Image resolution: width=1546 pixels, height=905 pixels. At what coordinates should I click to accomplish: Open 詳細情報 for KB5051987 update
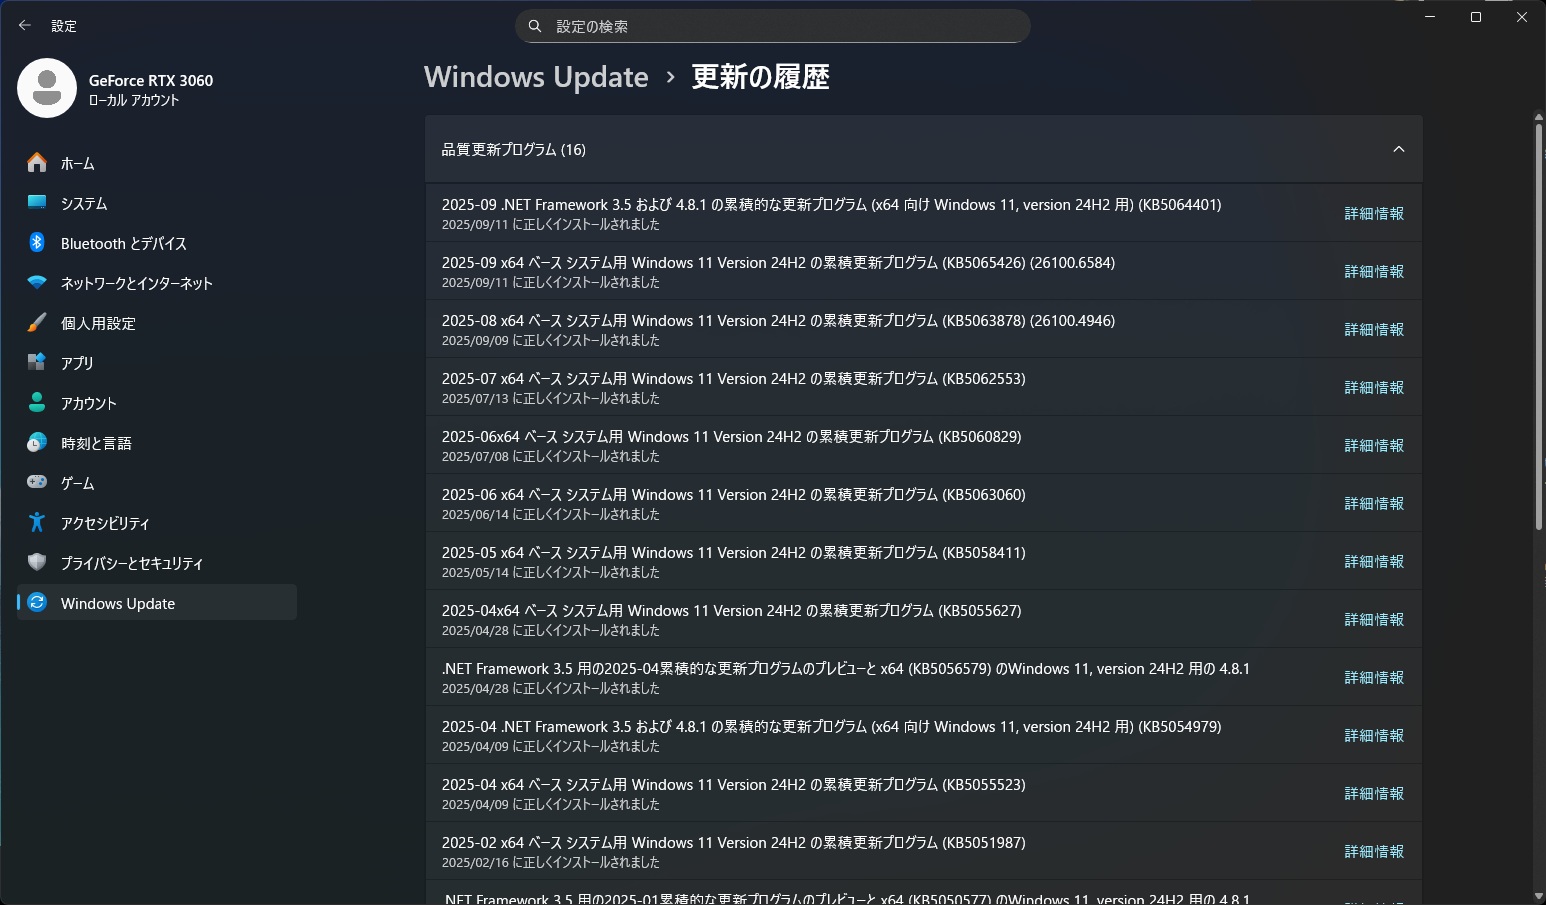(1374, 851)
